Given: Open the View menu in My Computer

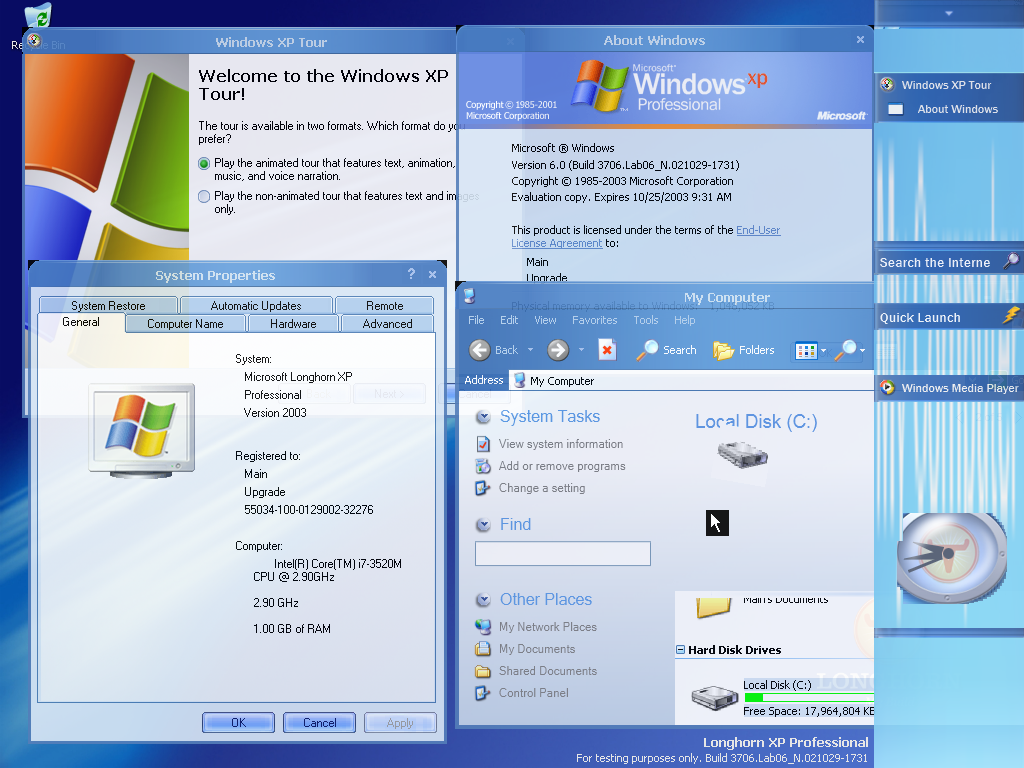Looking at the screenshot, I should click(545, 320).
